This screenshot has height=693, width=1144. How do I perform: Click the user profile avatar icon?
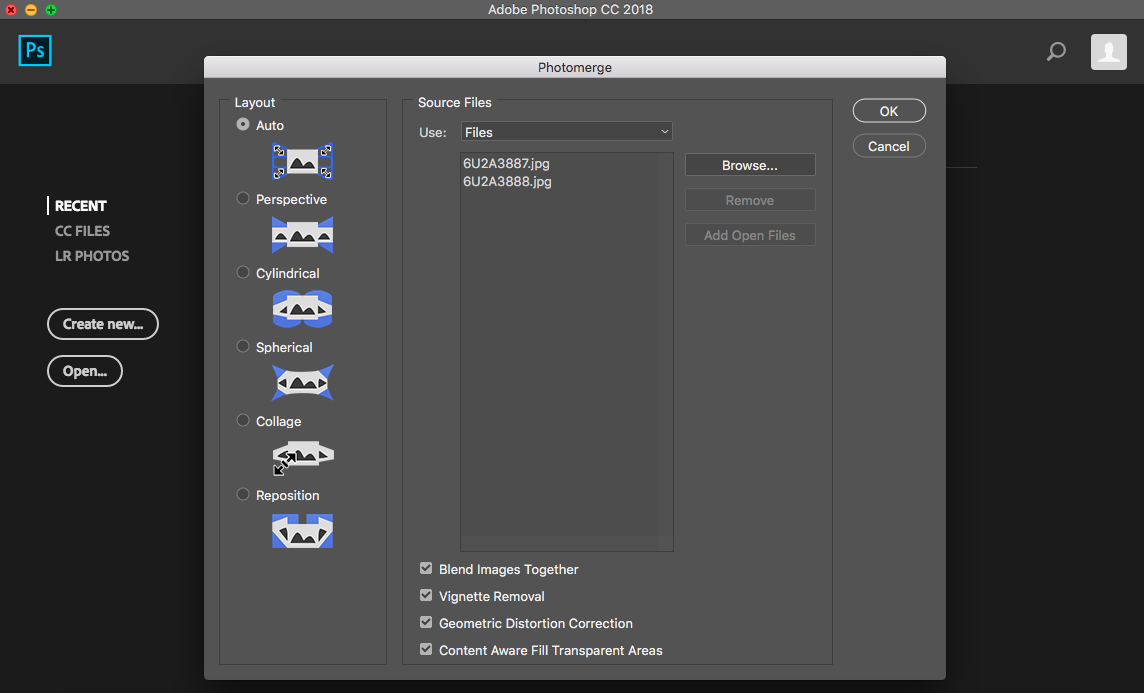click(1108, 52)
